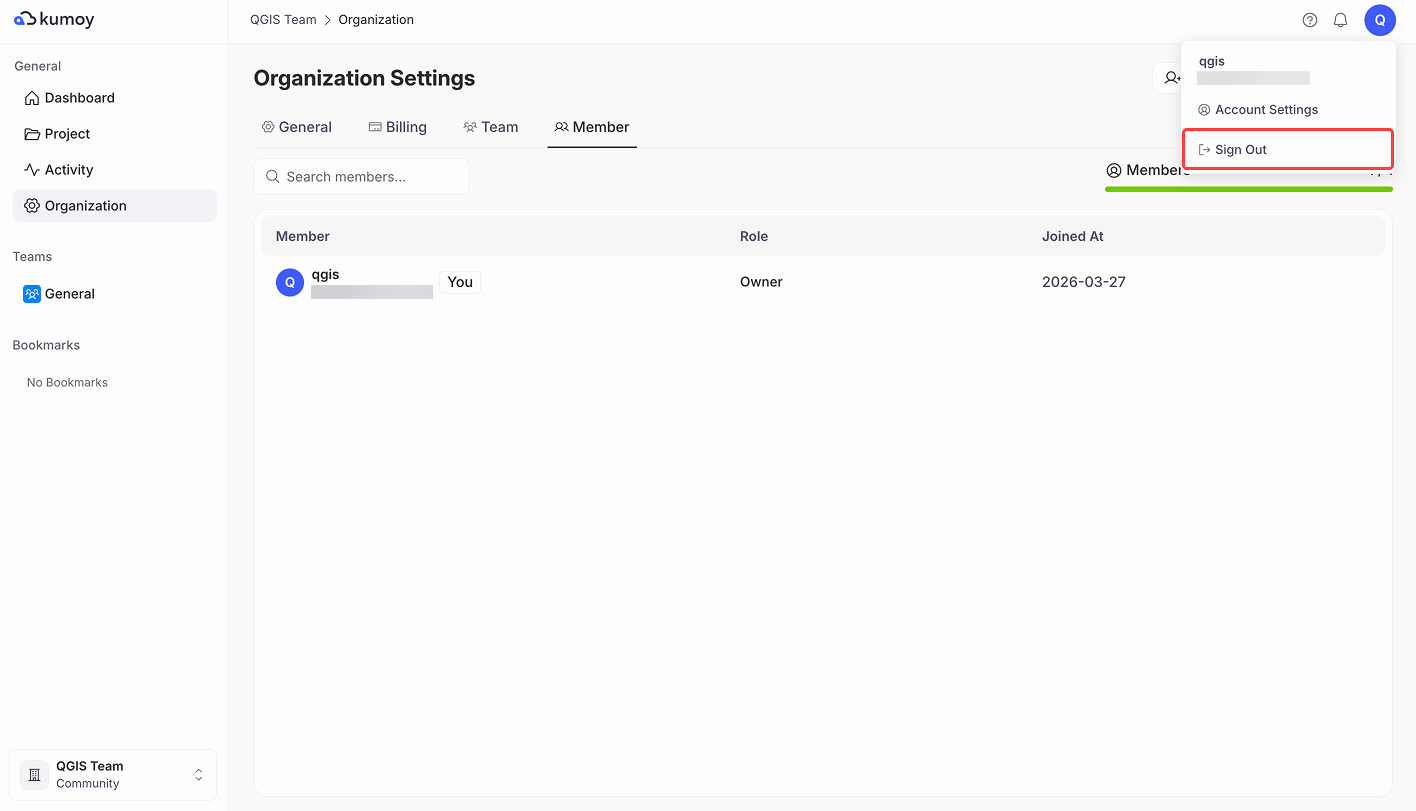1416x811 pixels.
Task: Click the green Members usage bar
Action: pyautogui.click(x=1248, y=189)
